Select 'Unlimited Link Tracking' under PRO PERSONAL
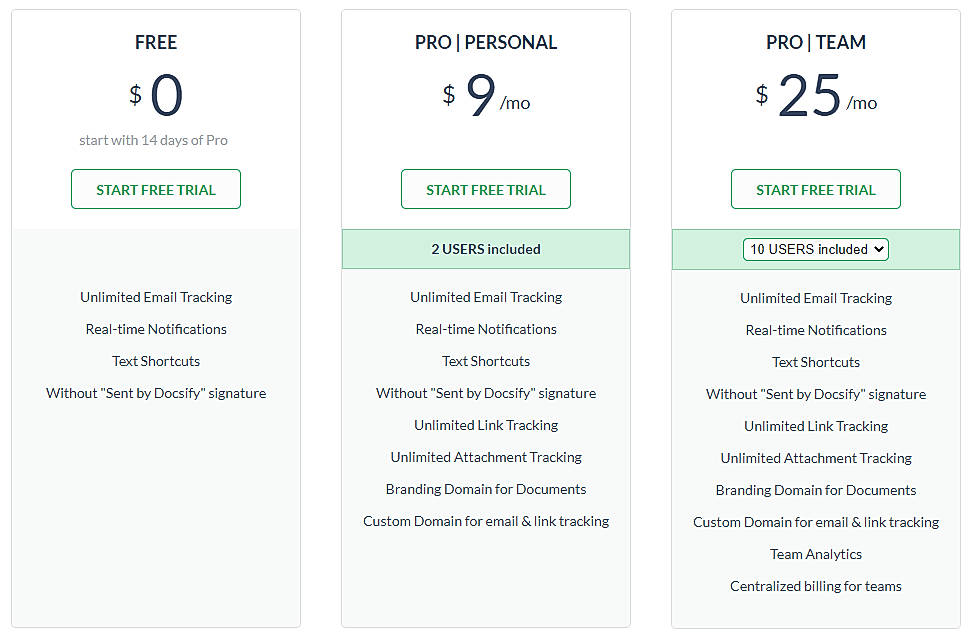The image size is (976, 639). point(485,425)
